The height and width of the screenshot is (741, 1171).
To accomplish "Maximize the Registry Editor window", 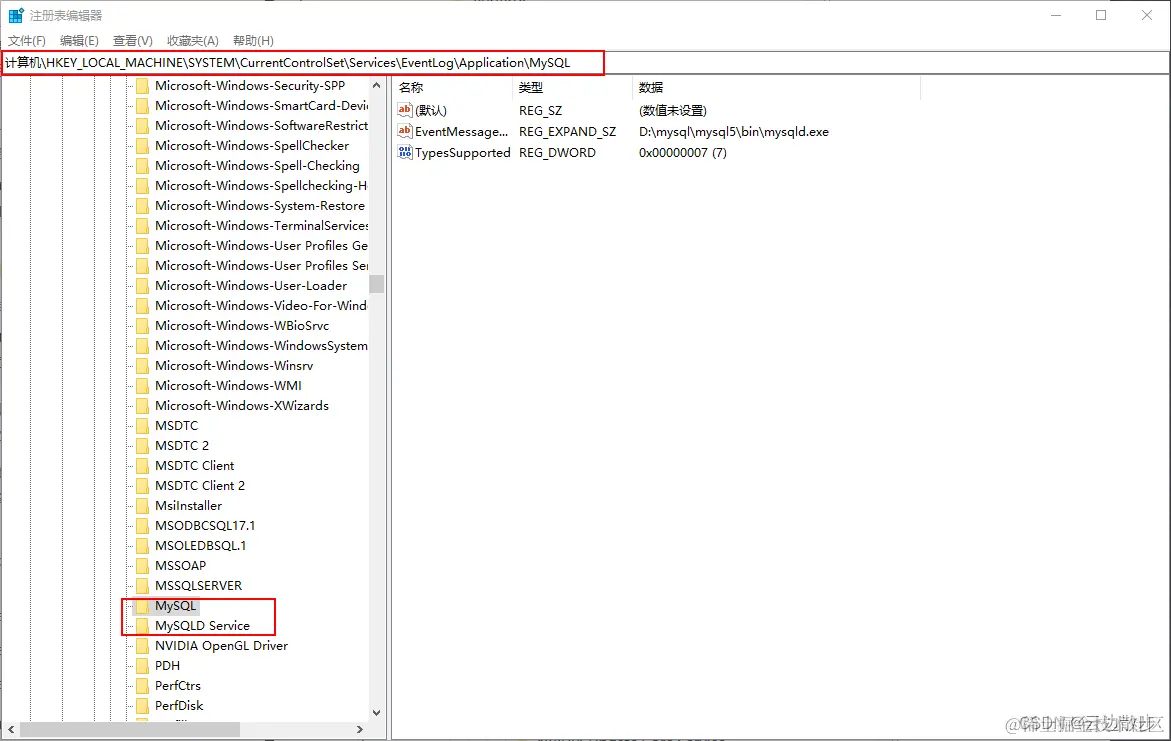I will [x=1101, y=15].
